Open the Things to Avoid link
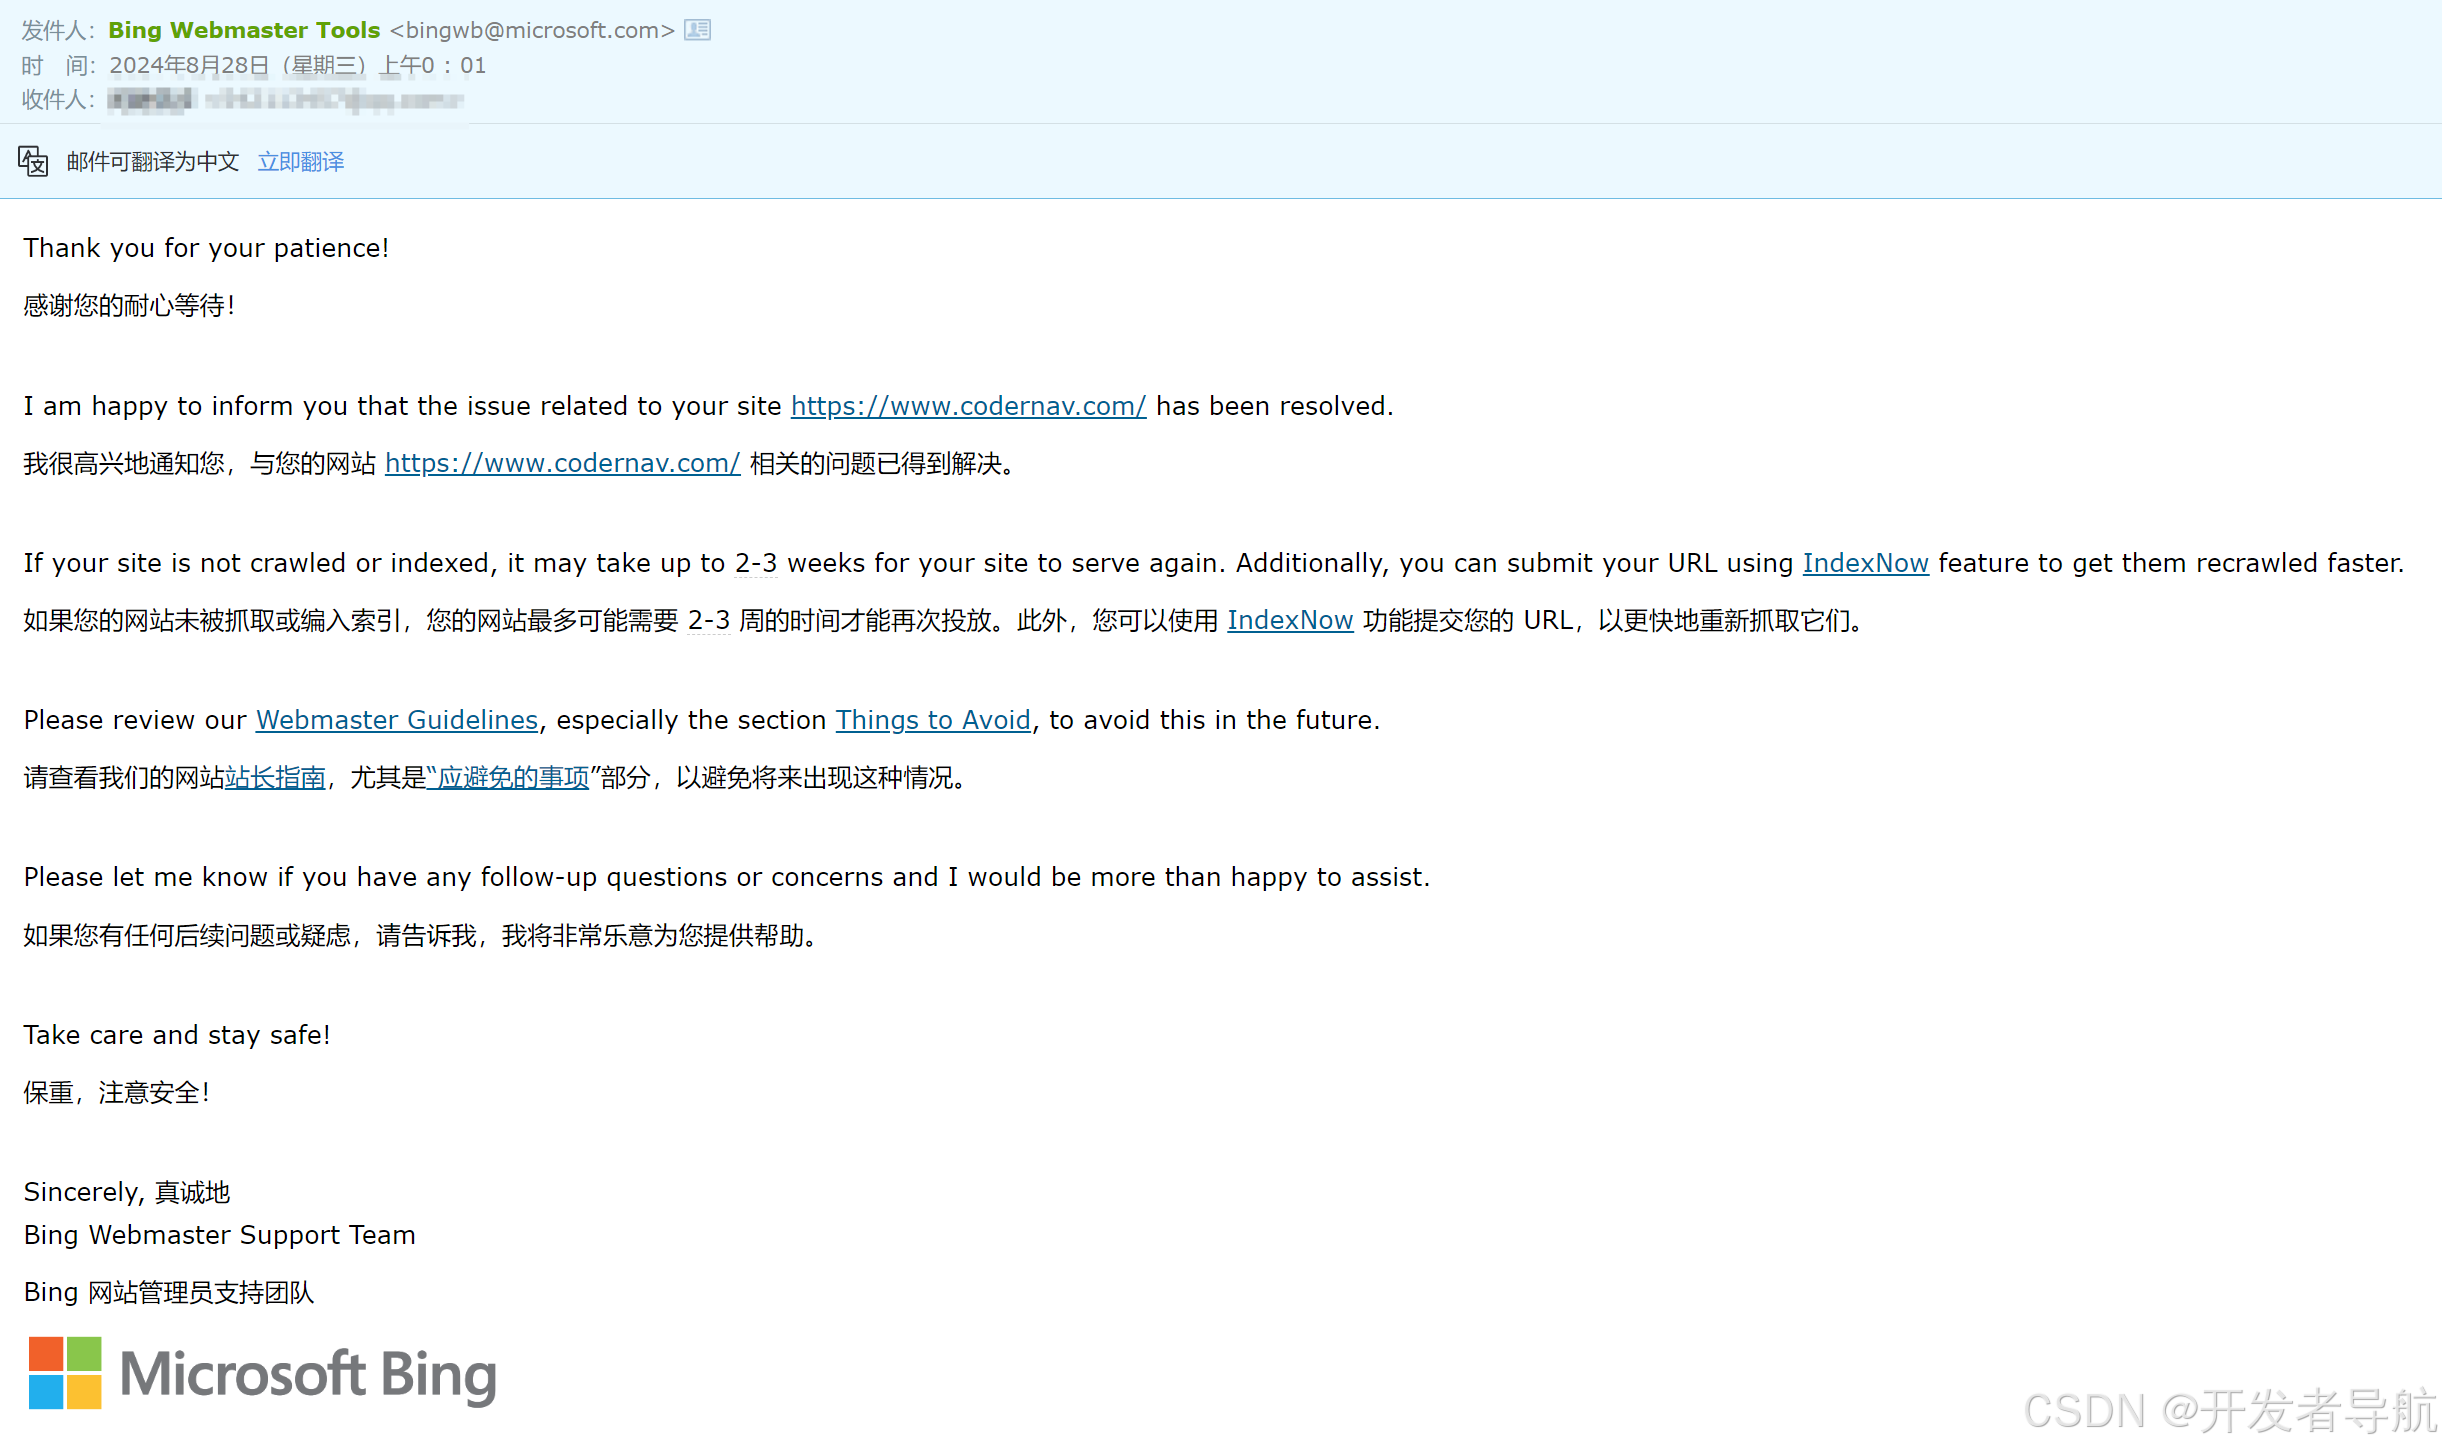2442x1451 pixels. (x=933, y=720)
